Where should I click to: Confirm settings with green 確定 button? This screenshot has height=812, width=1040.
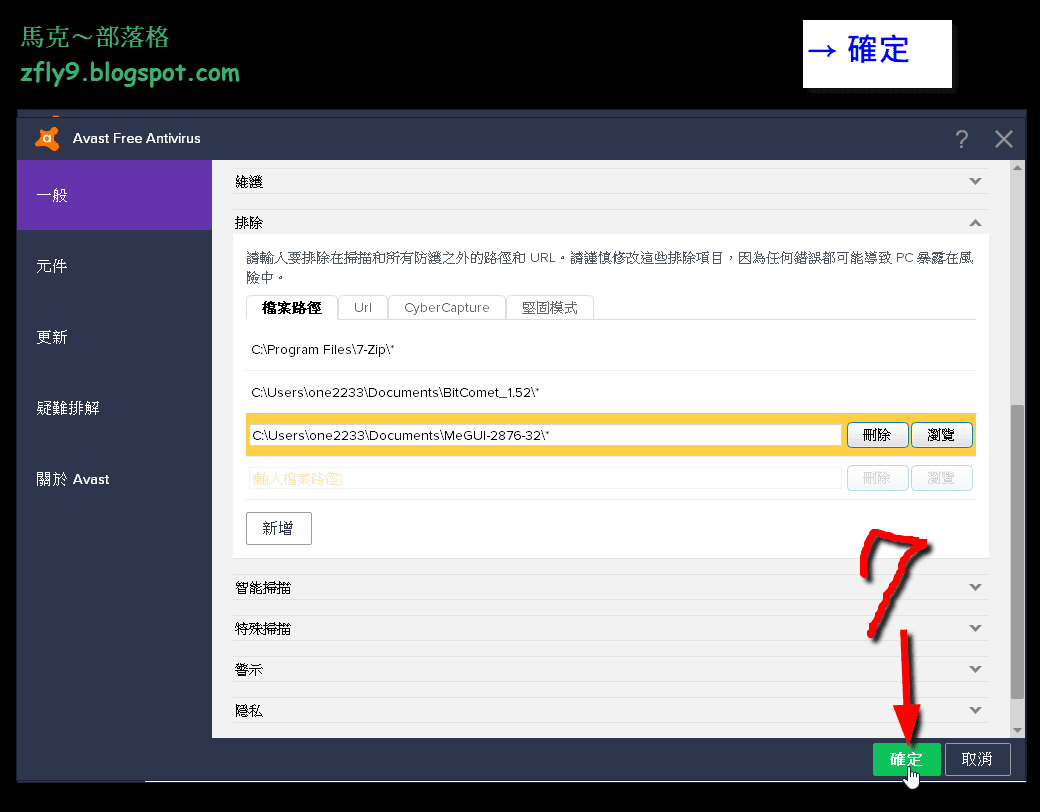[x=906, y=759]
